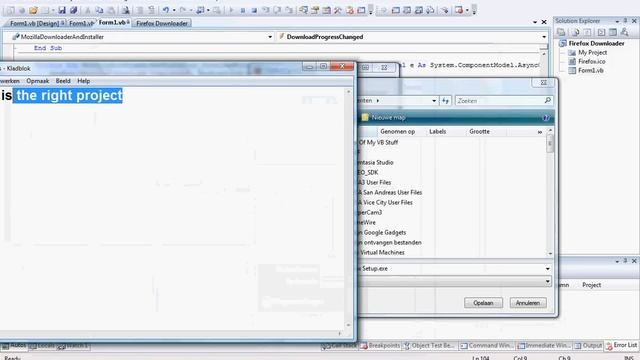Image resolution: width=640 pixels, height=360 pixels.
Task: Open the address bar history dropdown
Action: point(434,100)
